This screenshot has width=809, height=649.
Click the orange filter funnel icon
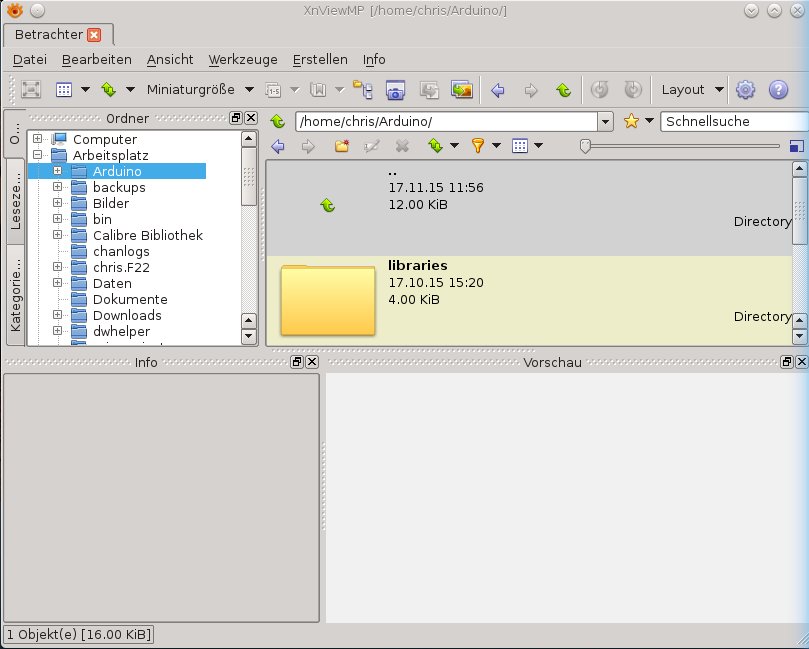coord(478,146)
